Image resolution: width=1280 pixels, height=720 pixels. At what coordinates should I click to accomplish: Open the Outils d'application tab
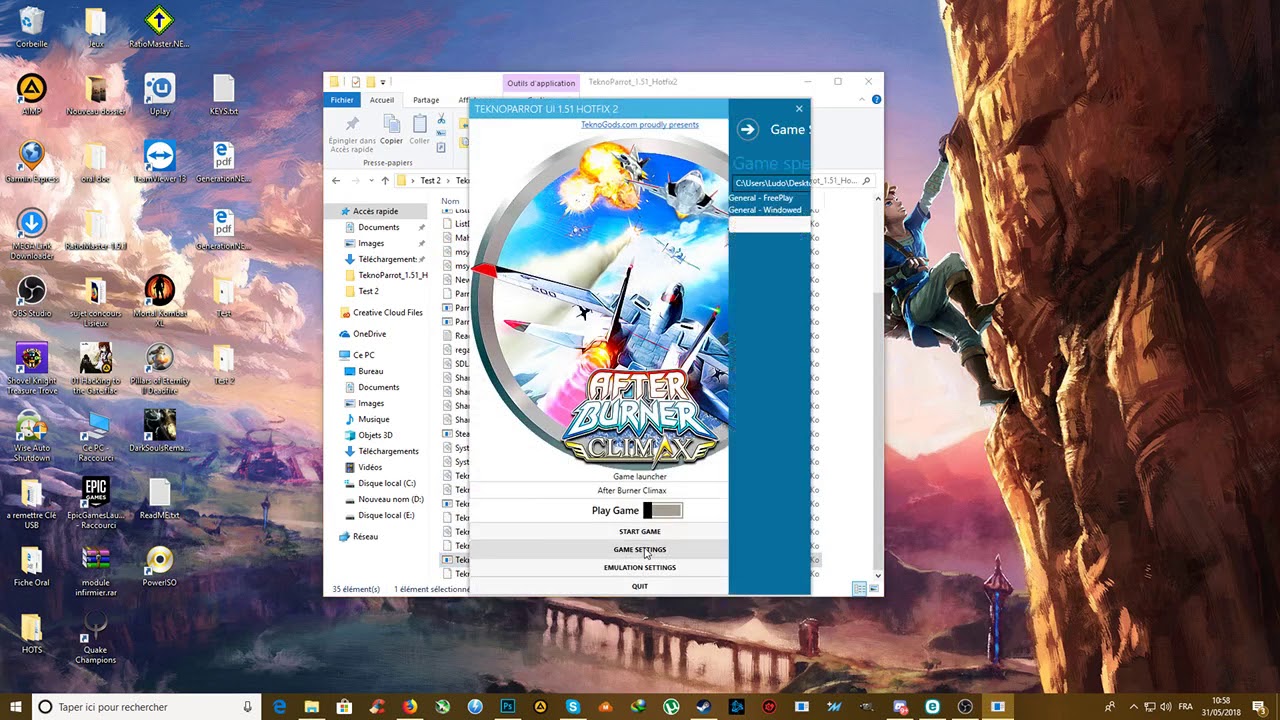tap(541, 83)
